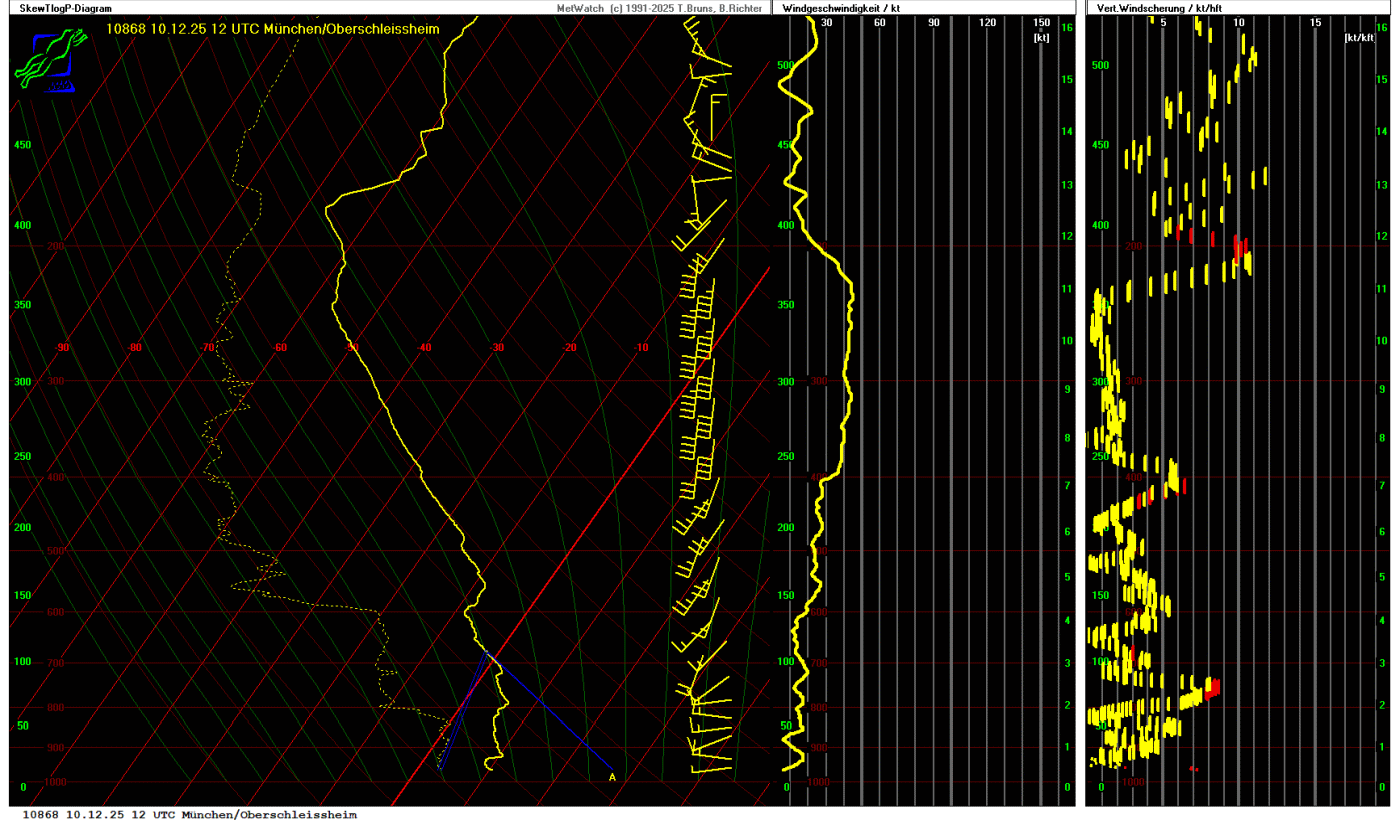
Task: Click the green 450 label on the Skew-T left edge
Action: [22, 145]
